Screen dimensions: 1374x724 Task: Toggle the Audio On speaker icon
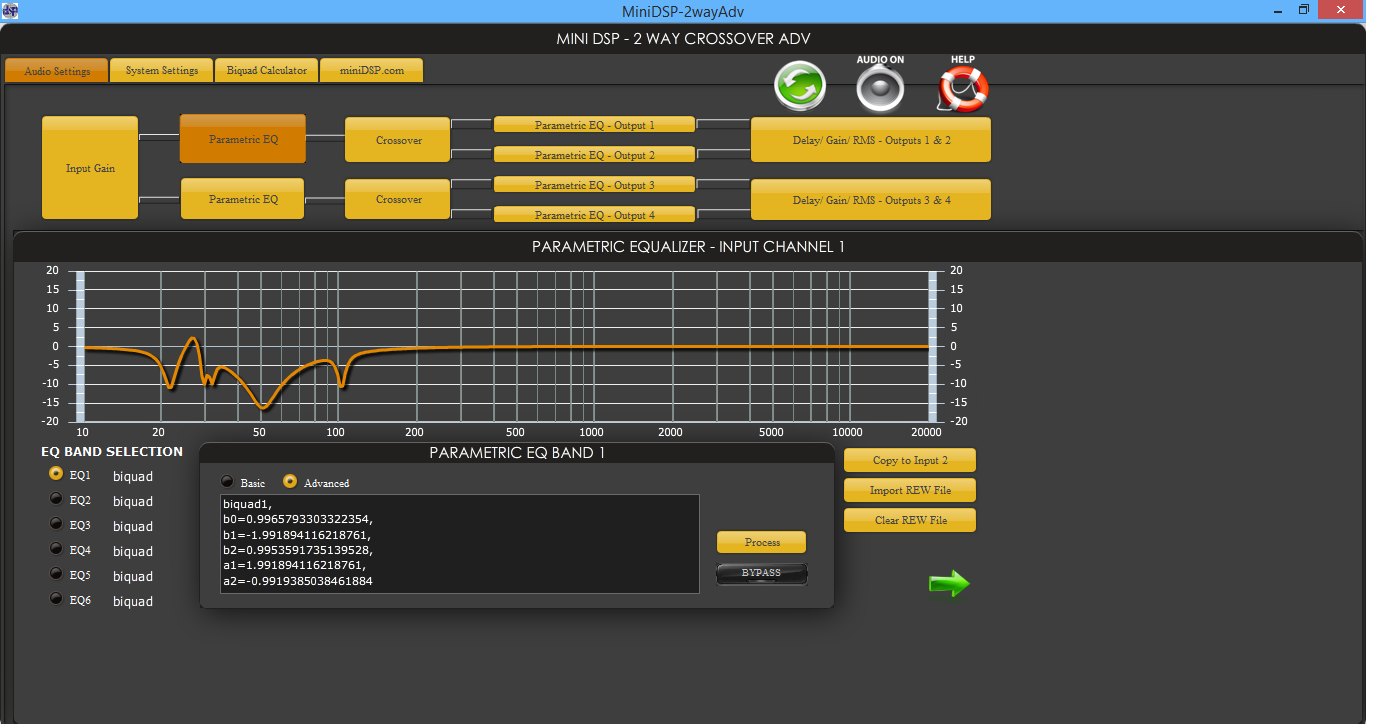click(x=880, y=89)
